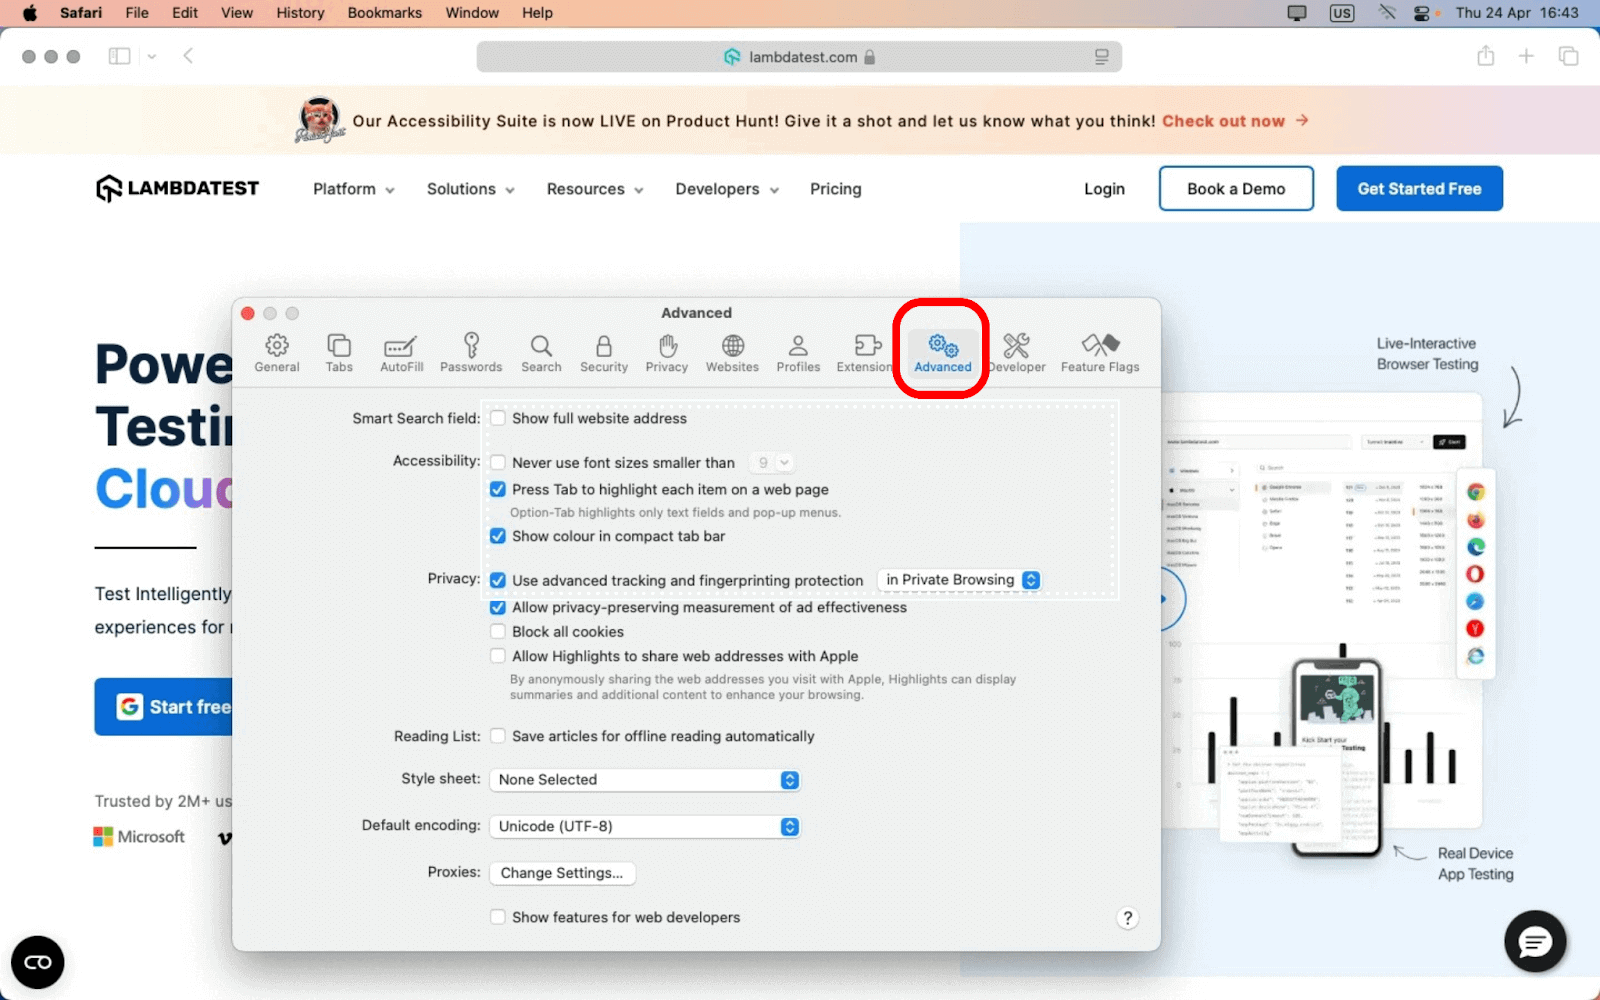Enable Save articles for offline reading

pos(498,736)
